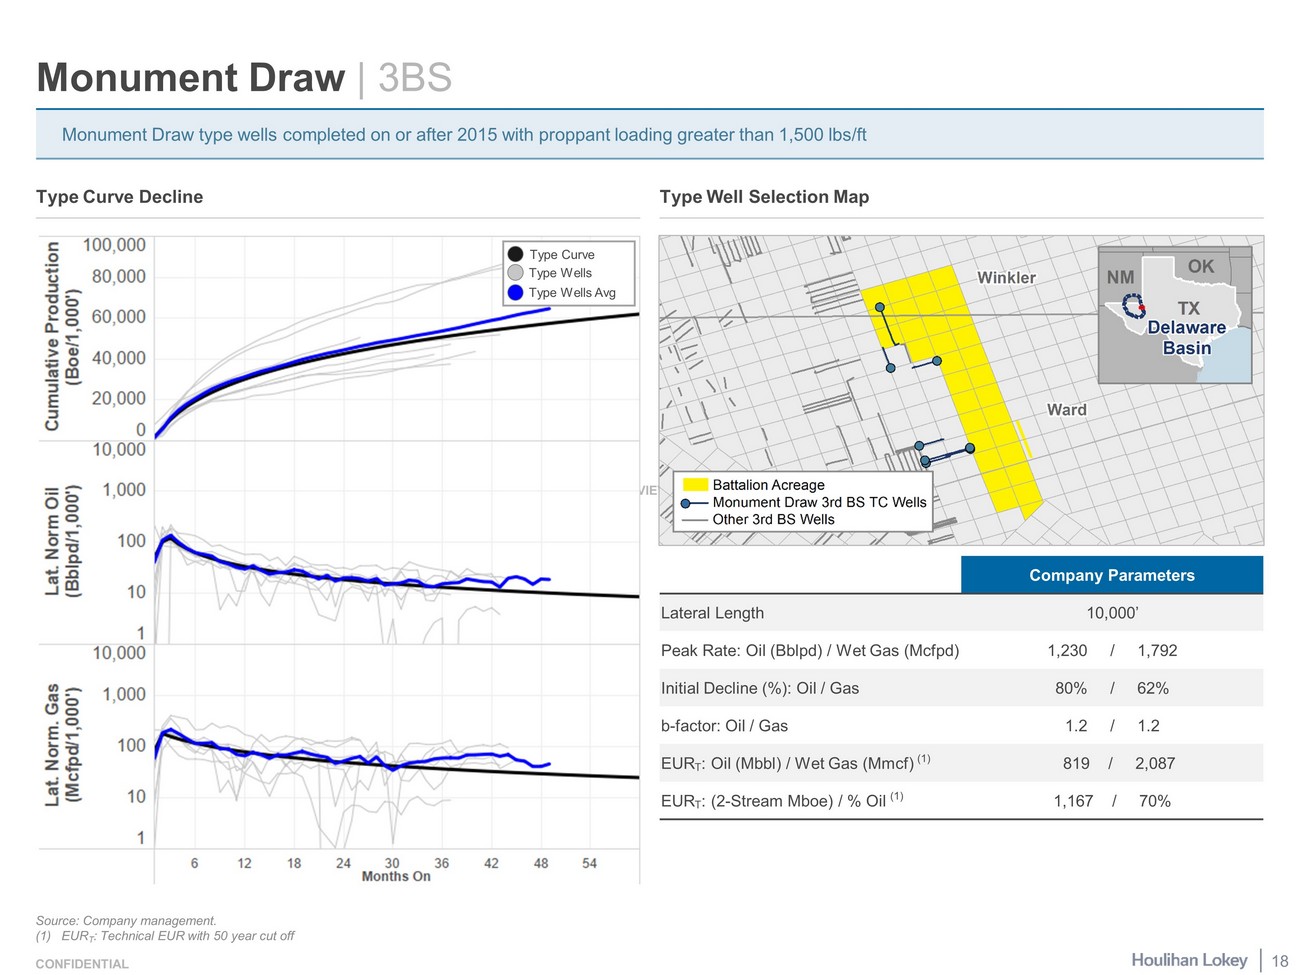Click the Ward county label on map
This screenshot has width=1300, height=975.
pos(1066,410)
